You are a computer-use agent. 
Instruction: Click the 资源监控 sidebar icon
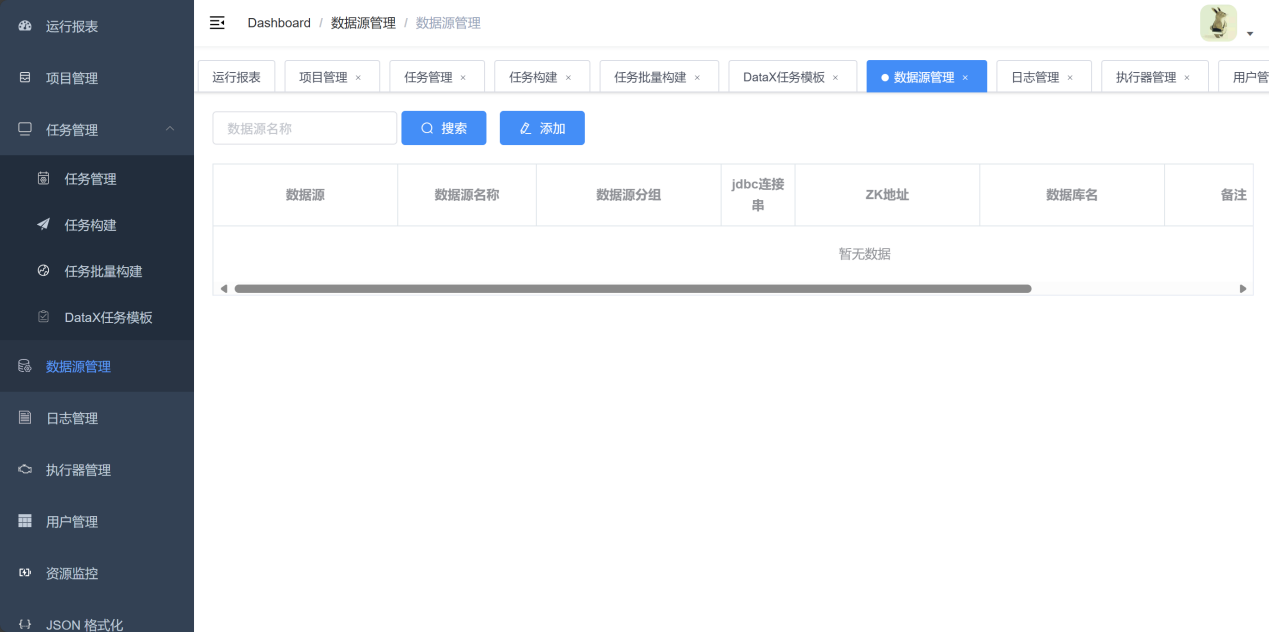pos(25,574)
